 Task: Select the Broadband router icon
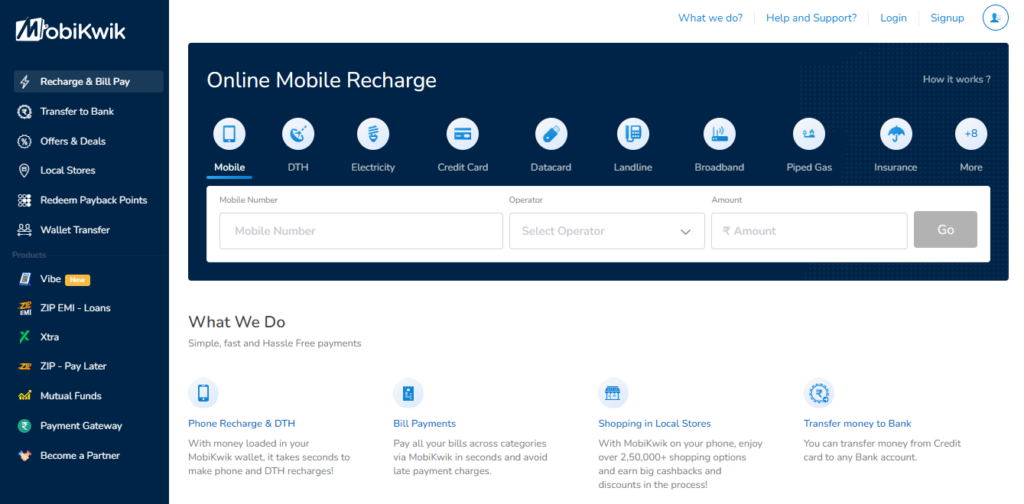719,134
